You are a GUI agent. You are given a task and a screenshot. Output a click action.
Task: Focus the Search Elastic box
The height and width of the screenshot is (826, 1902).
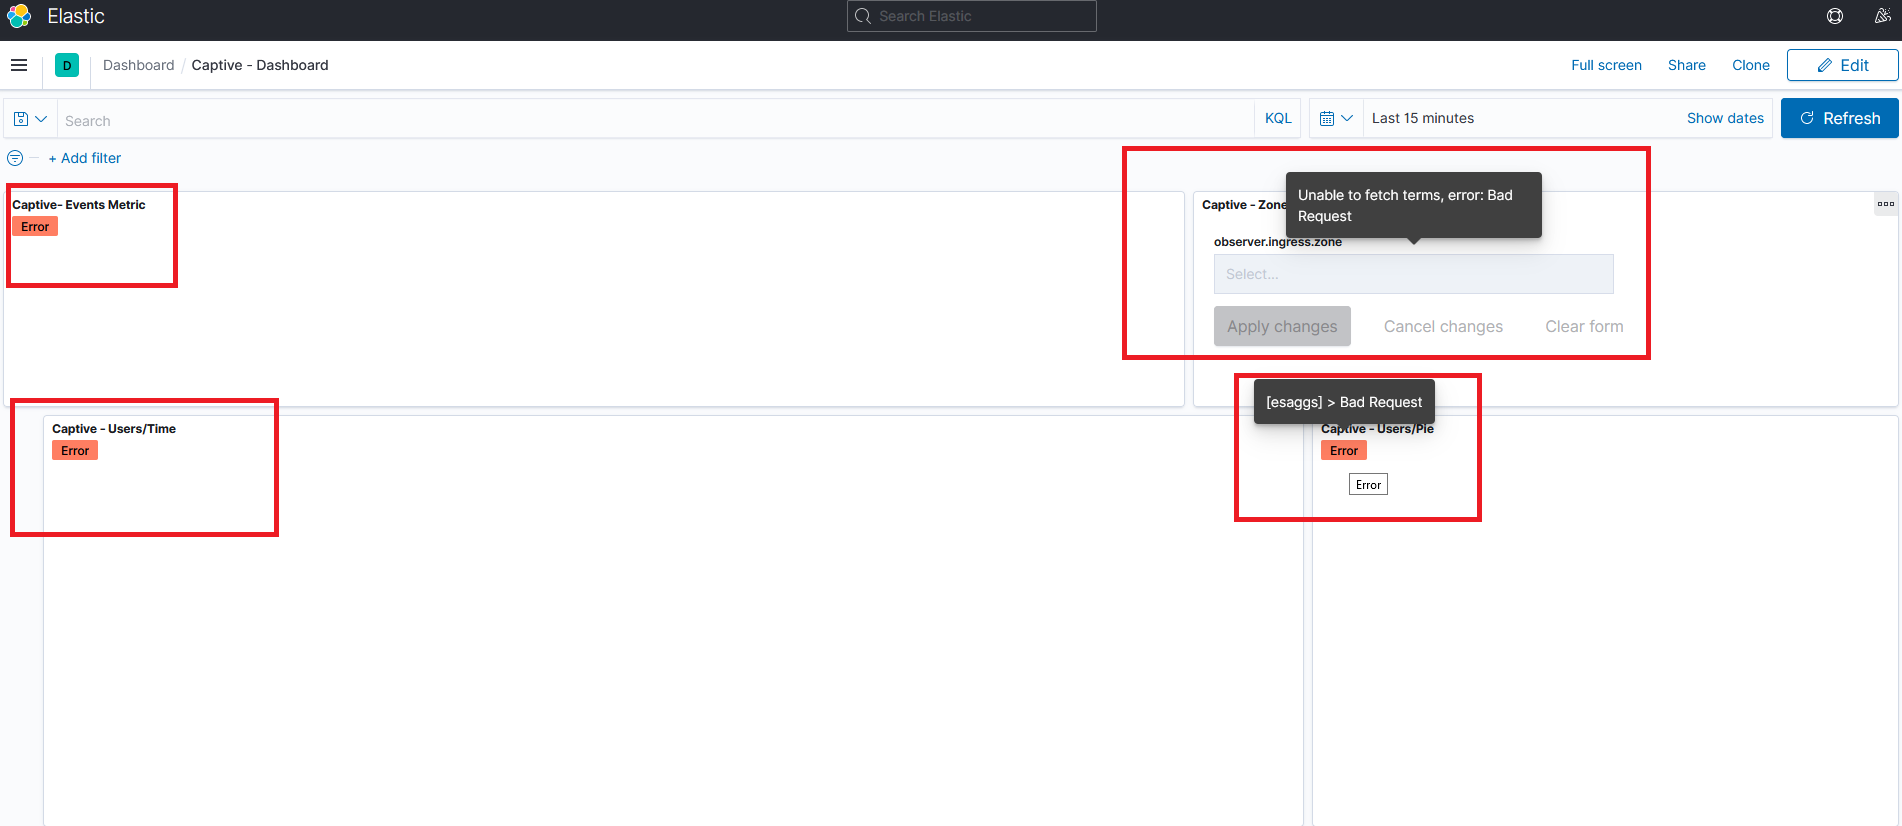pos(972,16)
